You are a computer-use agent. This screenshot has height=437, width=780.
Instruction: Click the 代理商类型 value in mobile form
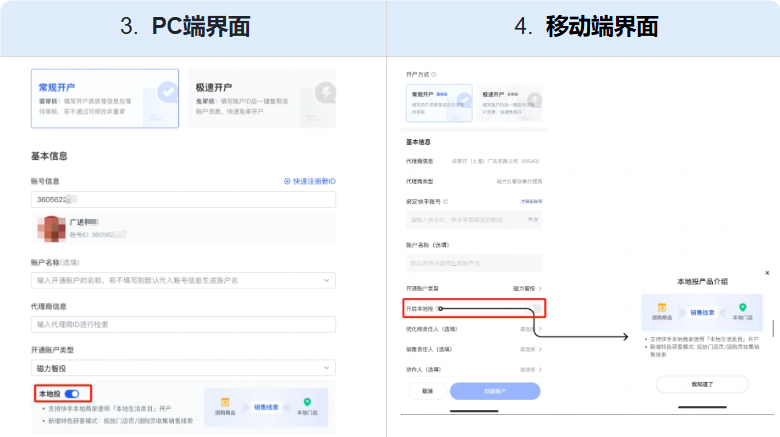pos(519,182)
